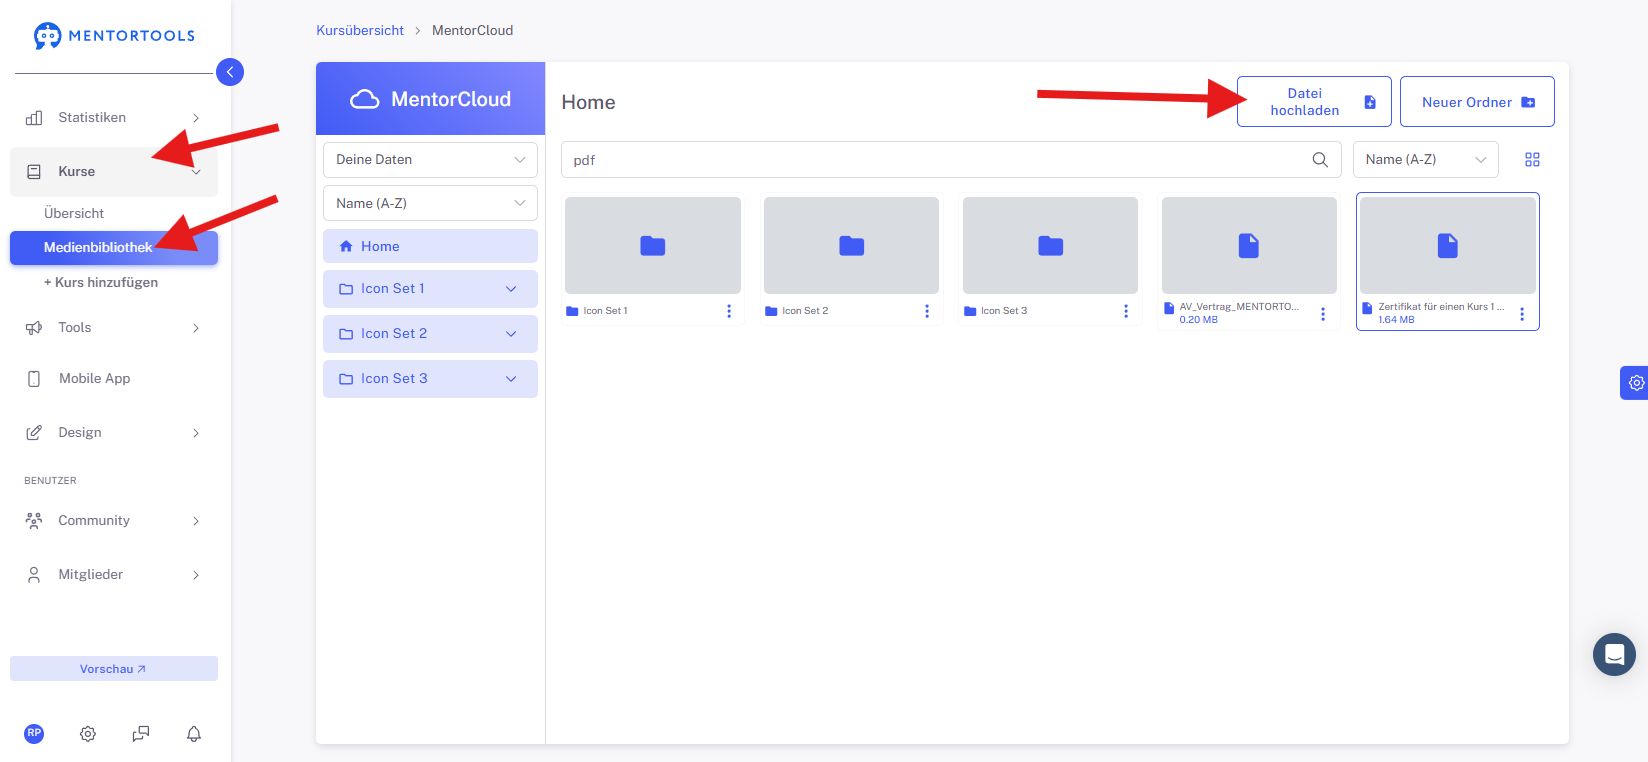Screen dimensions: 1648x762
Task: Click the search field containing pdf
Action: pos(951,160)
